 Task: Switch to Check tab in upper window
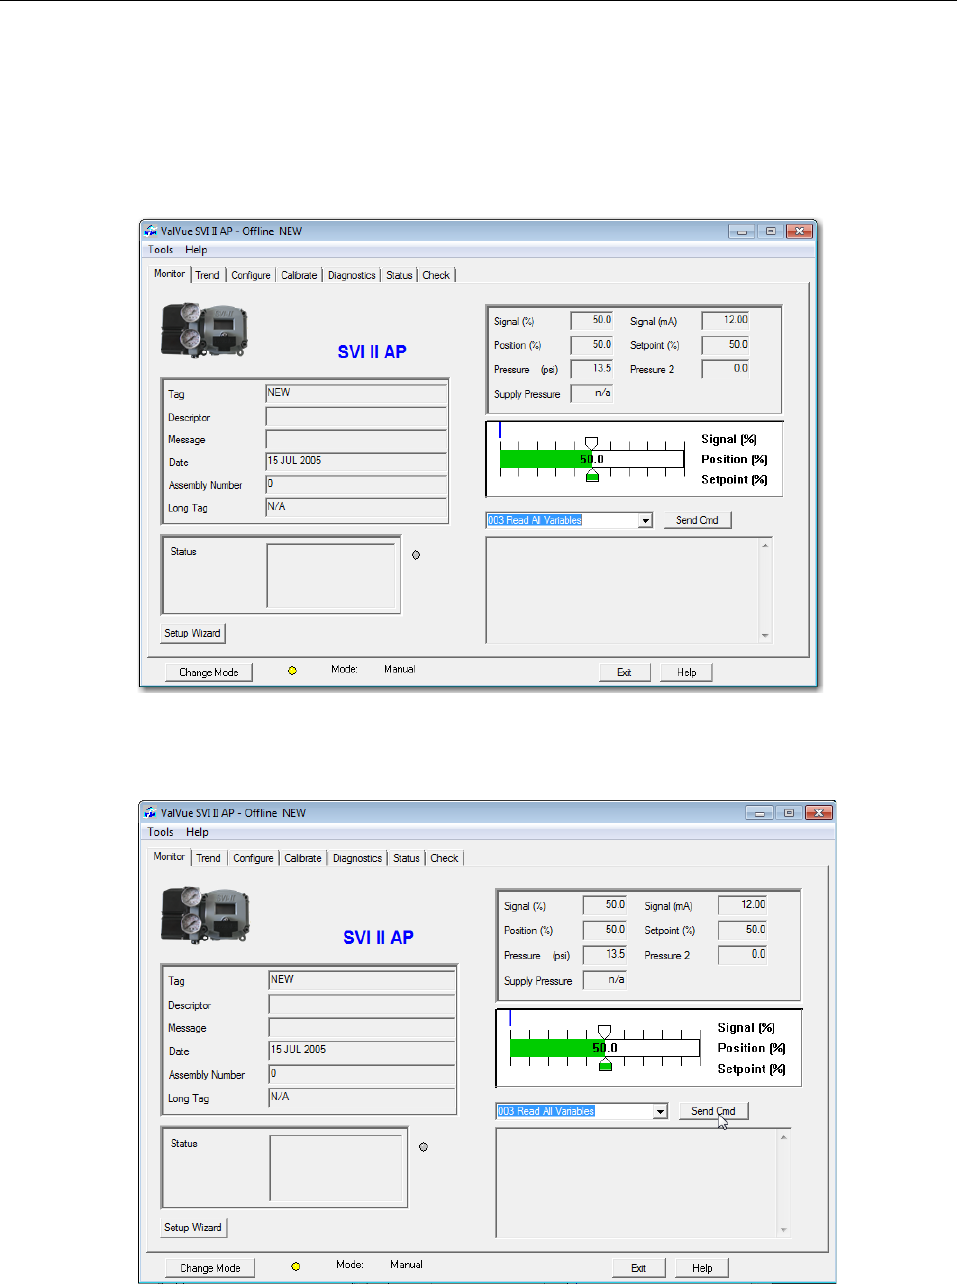436,275
